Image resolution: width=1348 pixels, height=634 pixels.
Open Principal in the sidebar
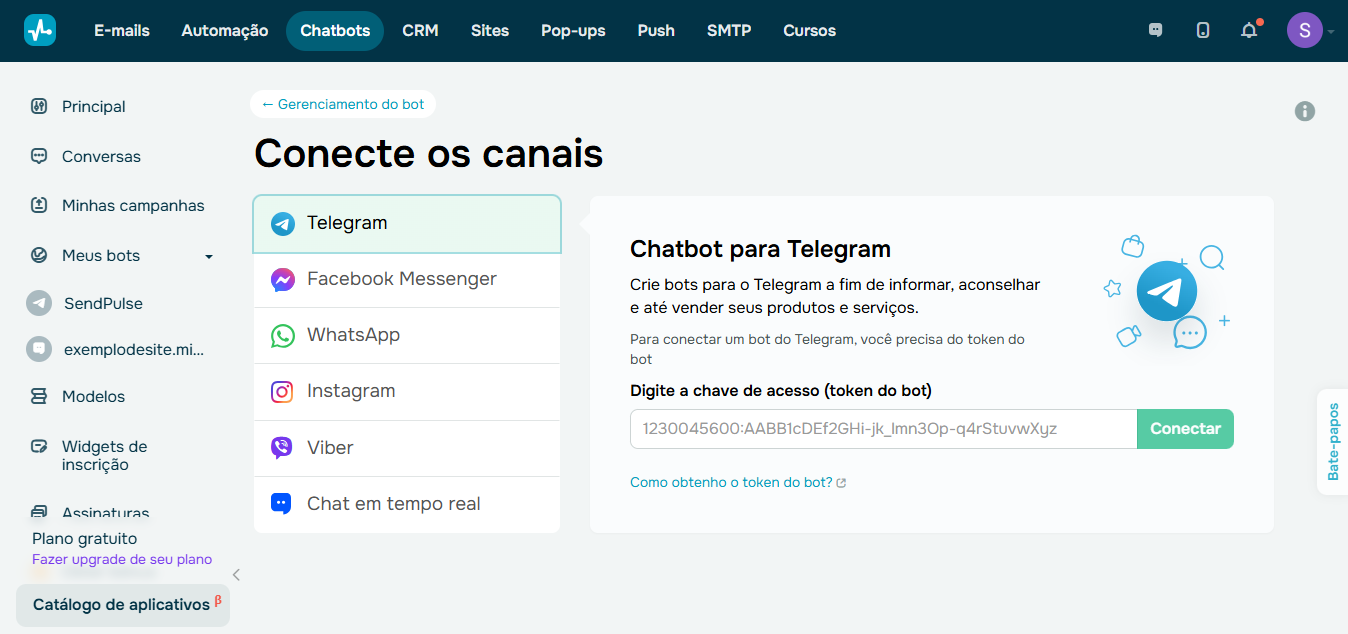[x=94, y=106]
